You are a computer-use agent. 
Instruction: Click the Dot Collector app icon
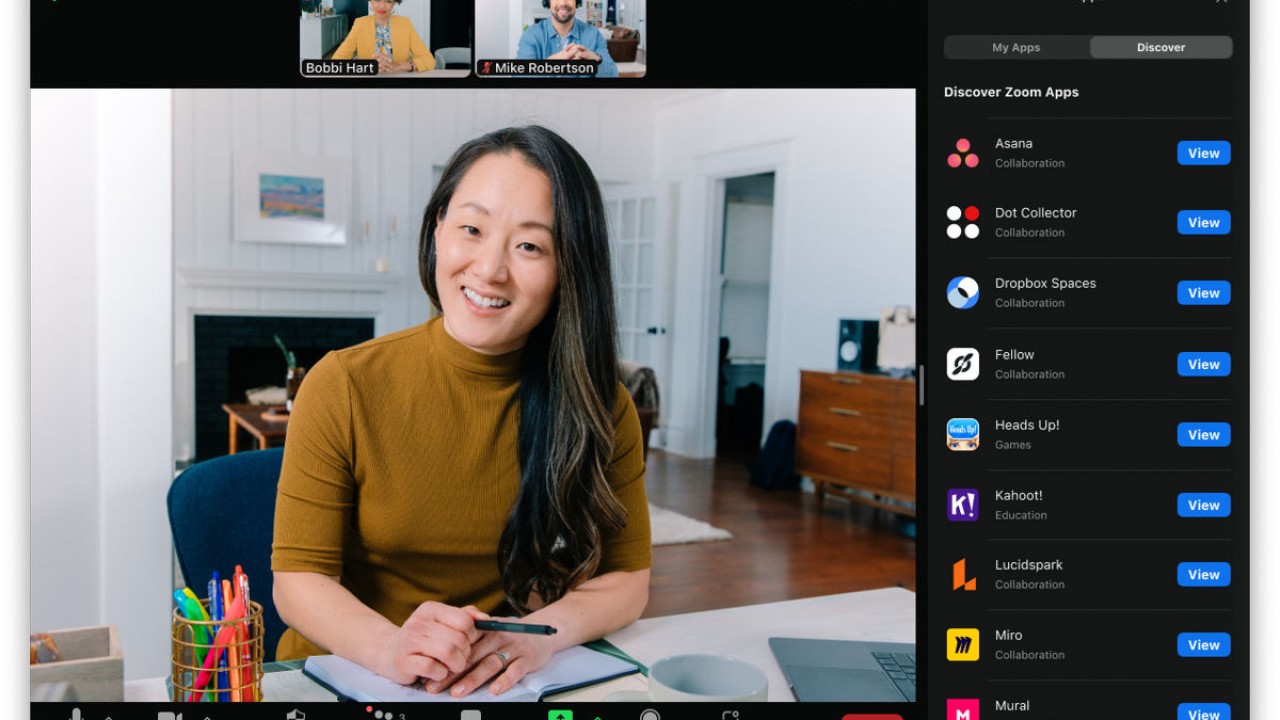(962, 222)
